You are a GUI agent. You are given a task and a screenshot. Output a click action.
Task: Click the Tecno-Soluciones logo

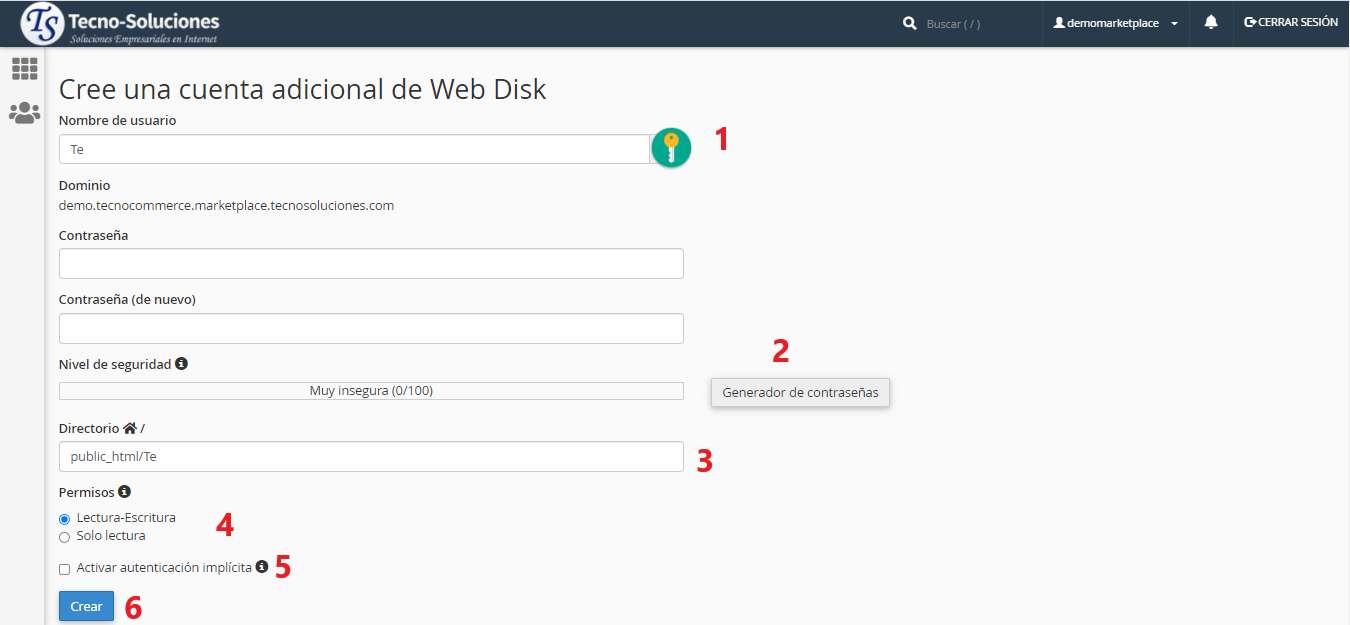(x=120, y=24)
